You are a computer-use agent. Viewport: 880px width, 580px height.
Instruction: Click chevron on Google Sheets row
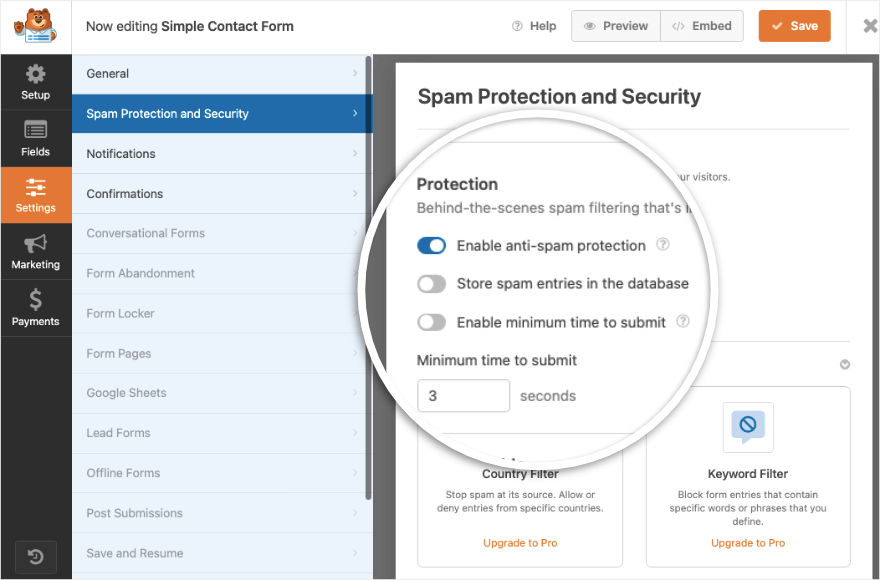(355, 392)
